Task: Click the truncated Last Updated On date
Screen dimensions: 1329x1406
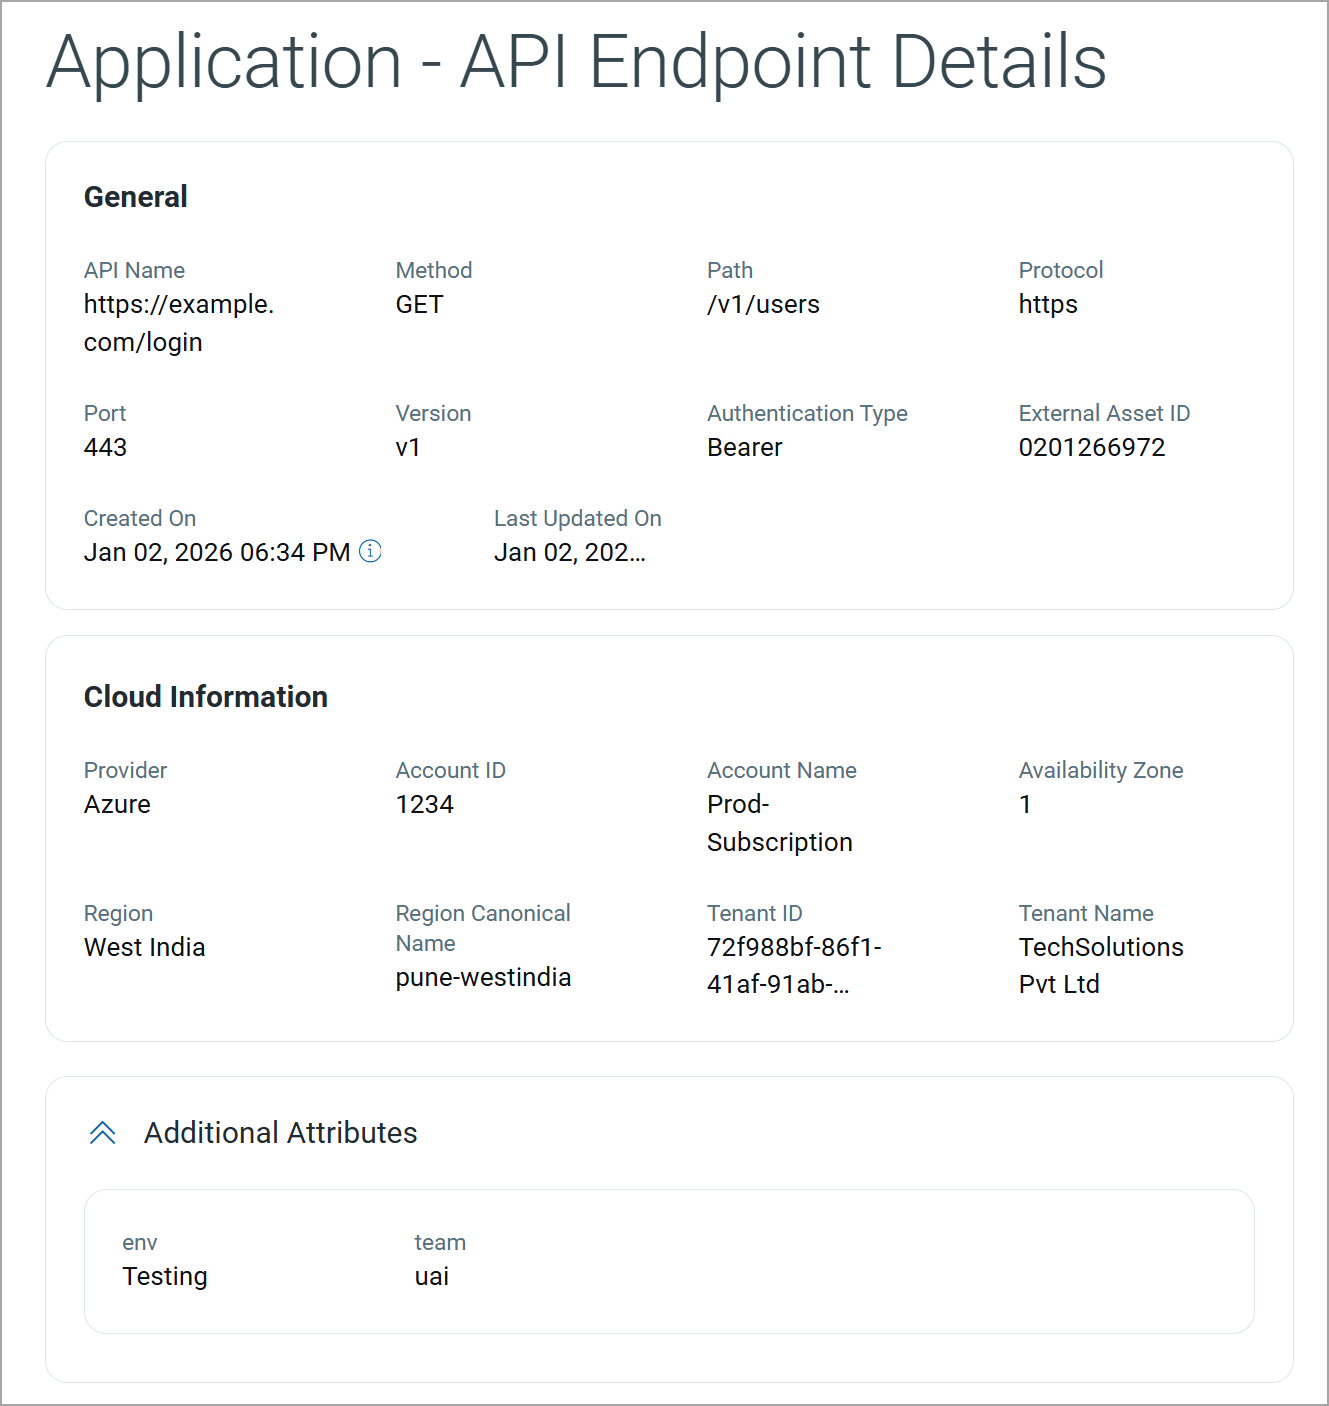Action: point(570,552)
